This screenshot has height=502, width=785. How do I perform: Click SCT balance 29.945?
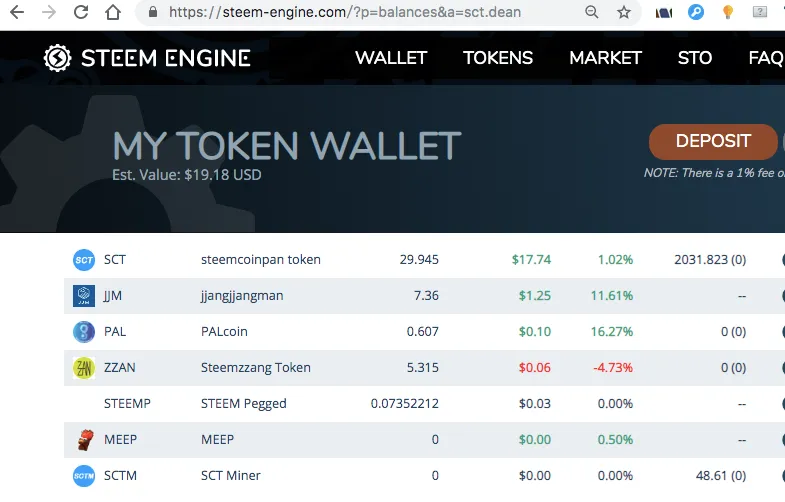tap(419, 260)
